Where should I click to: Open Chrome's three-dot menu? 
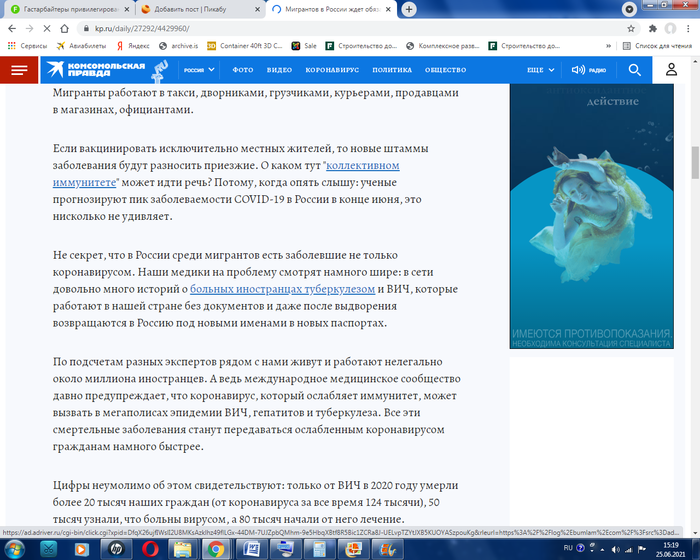pos(688,29)
